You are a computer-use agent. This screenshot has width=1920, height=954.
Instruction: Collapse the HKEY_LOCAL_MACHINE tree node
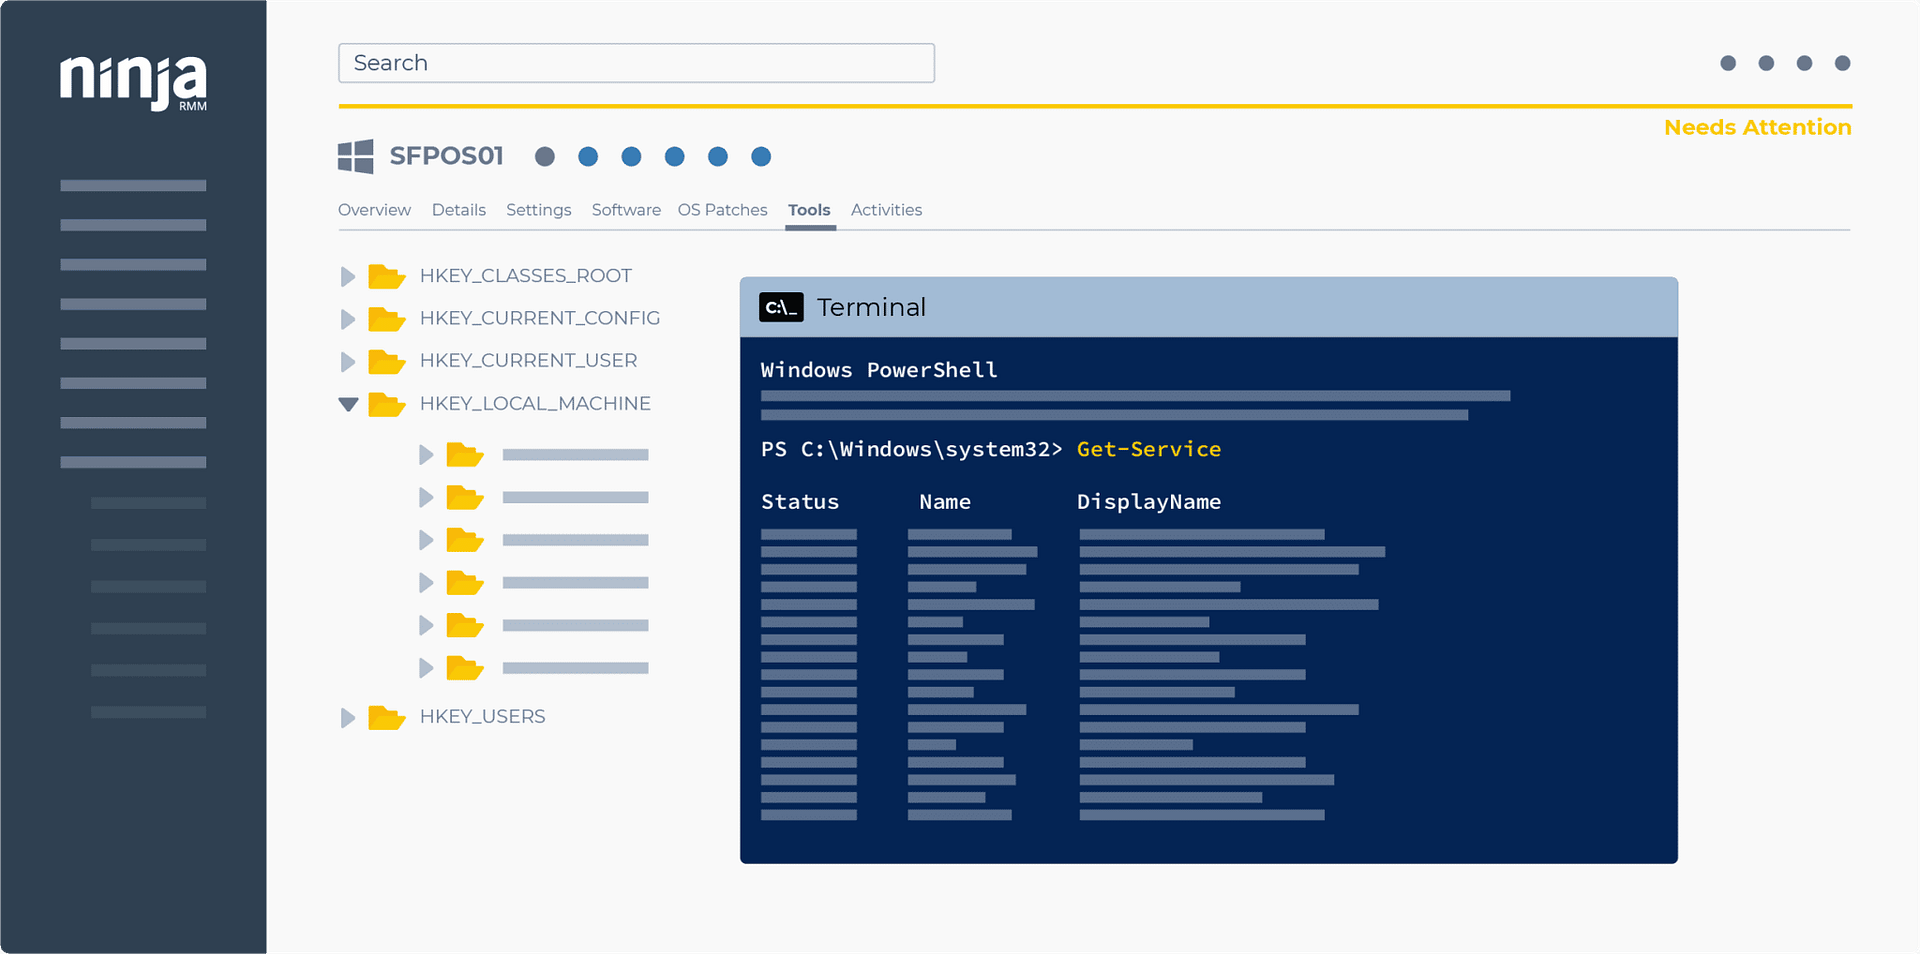347,404
